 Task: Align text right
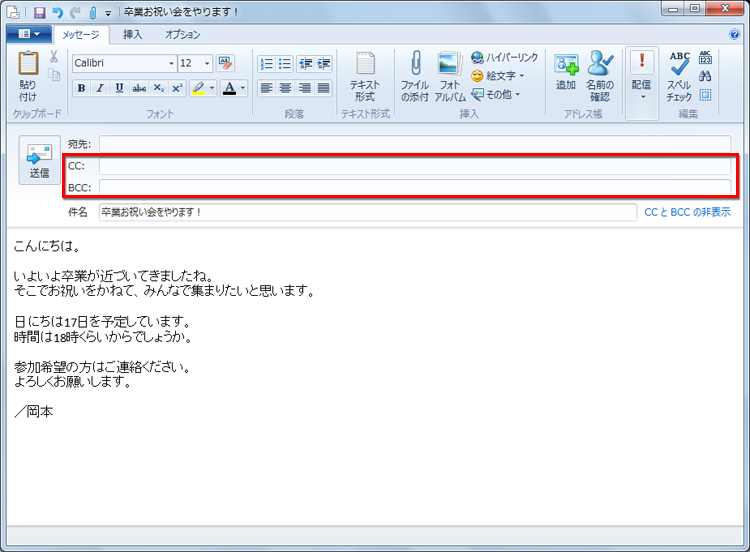(x=304, y=88)
